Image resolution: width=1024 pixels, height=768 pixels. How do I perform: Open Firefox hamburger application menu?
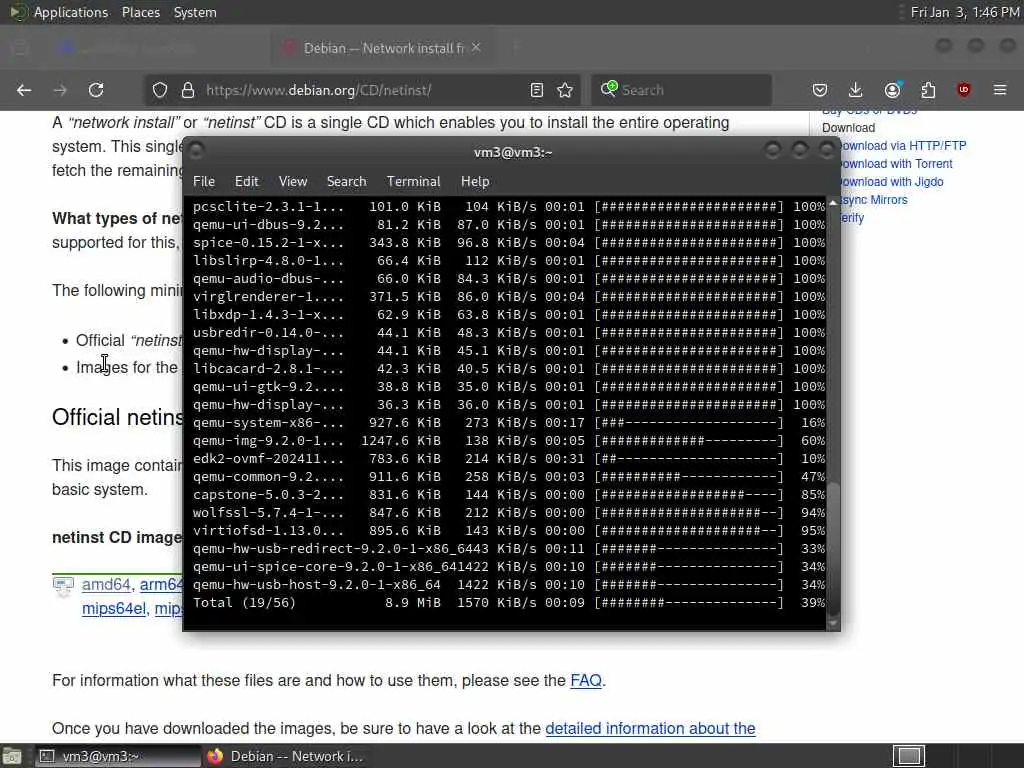tap(1000, 90)
